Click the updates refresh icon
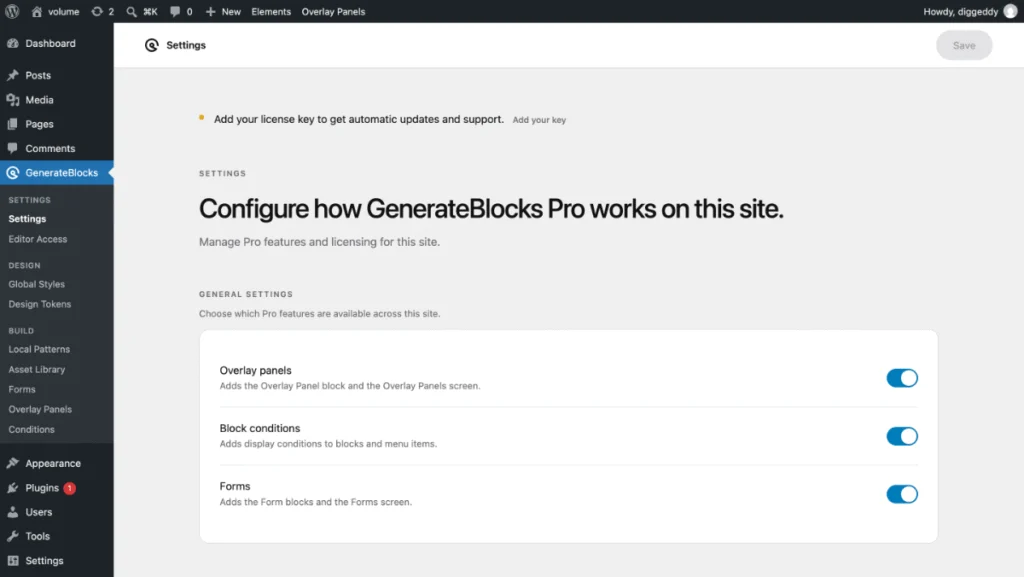 tap(97, 11)
